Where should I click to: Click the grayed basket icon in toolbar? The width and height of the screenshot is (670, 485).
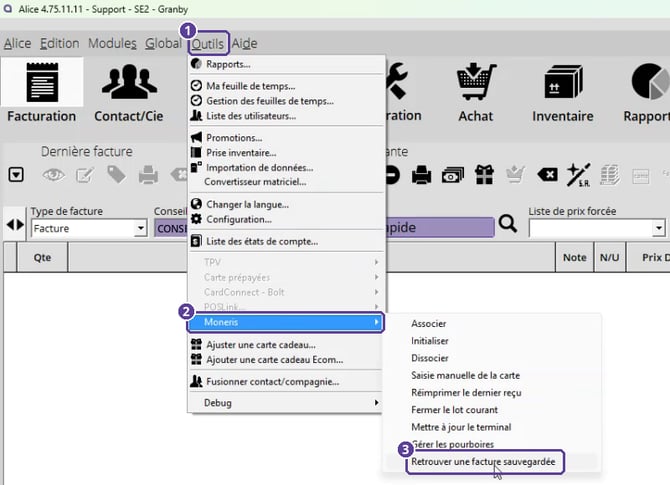click(515, 175)
